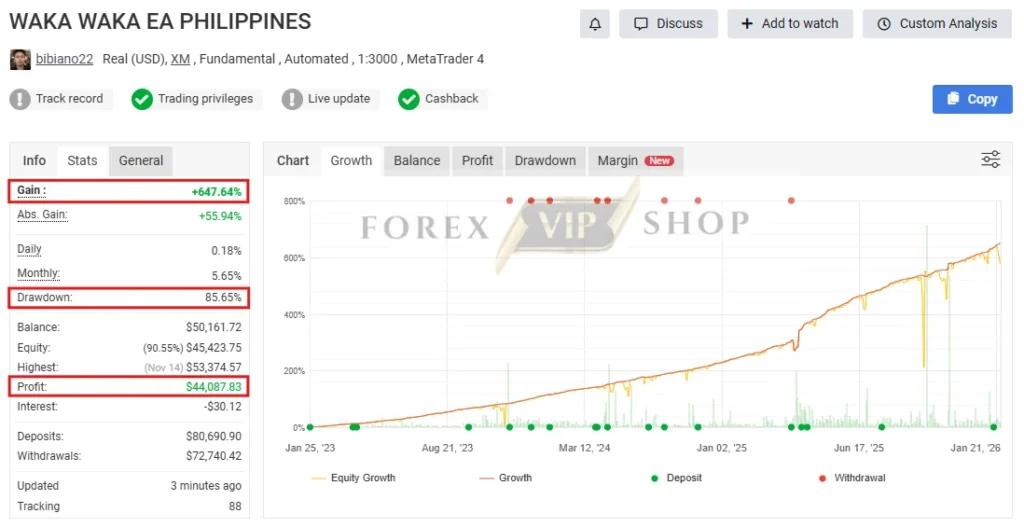Switch to the Profit chart tab
Screen dimensions: 1024x527
[477, 161]
